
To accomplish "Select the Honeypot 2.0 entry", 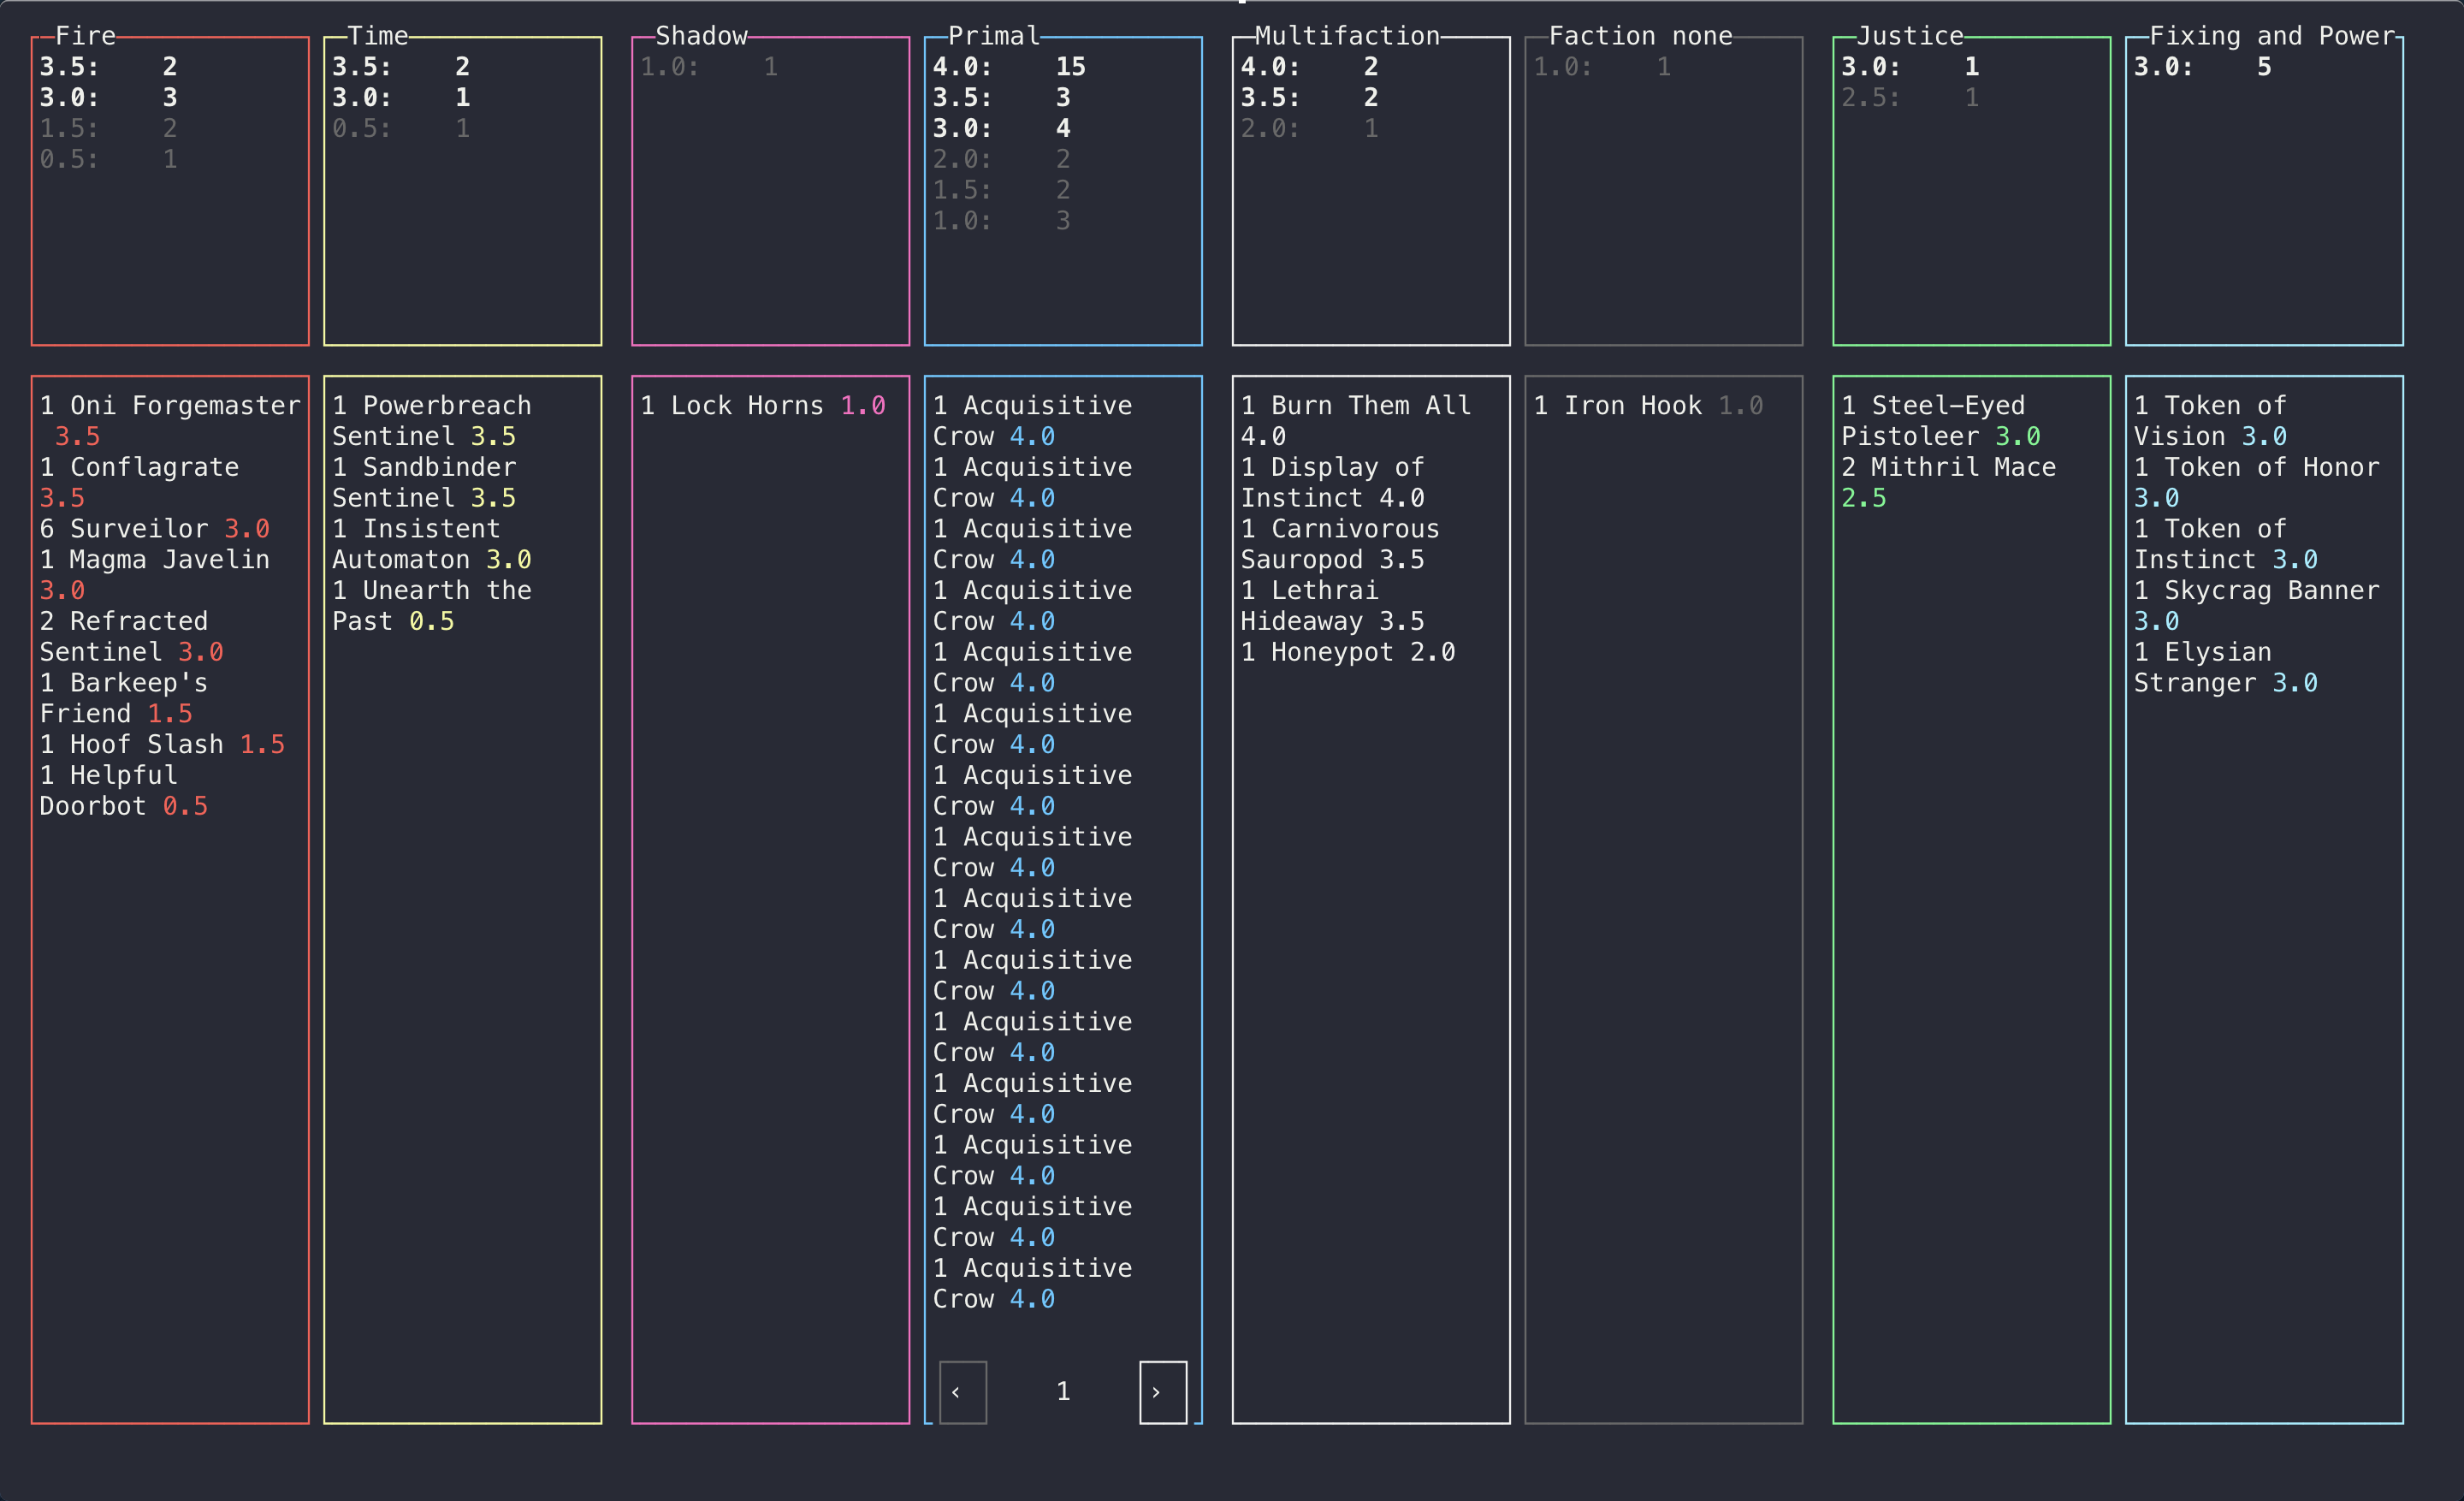I will pyautogui.click(x=1347, y=652).
